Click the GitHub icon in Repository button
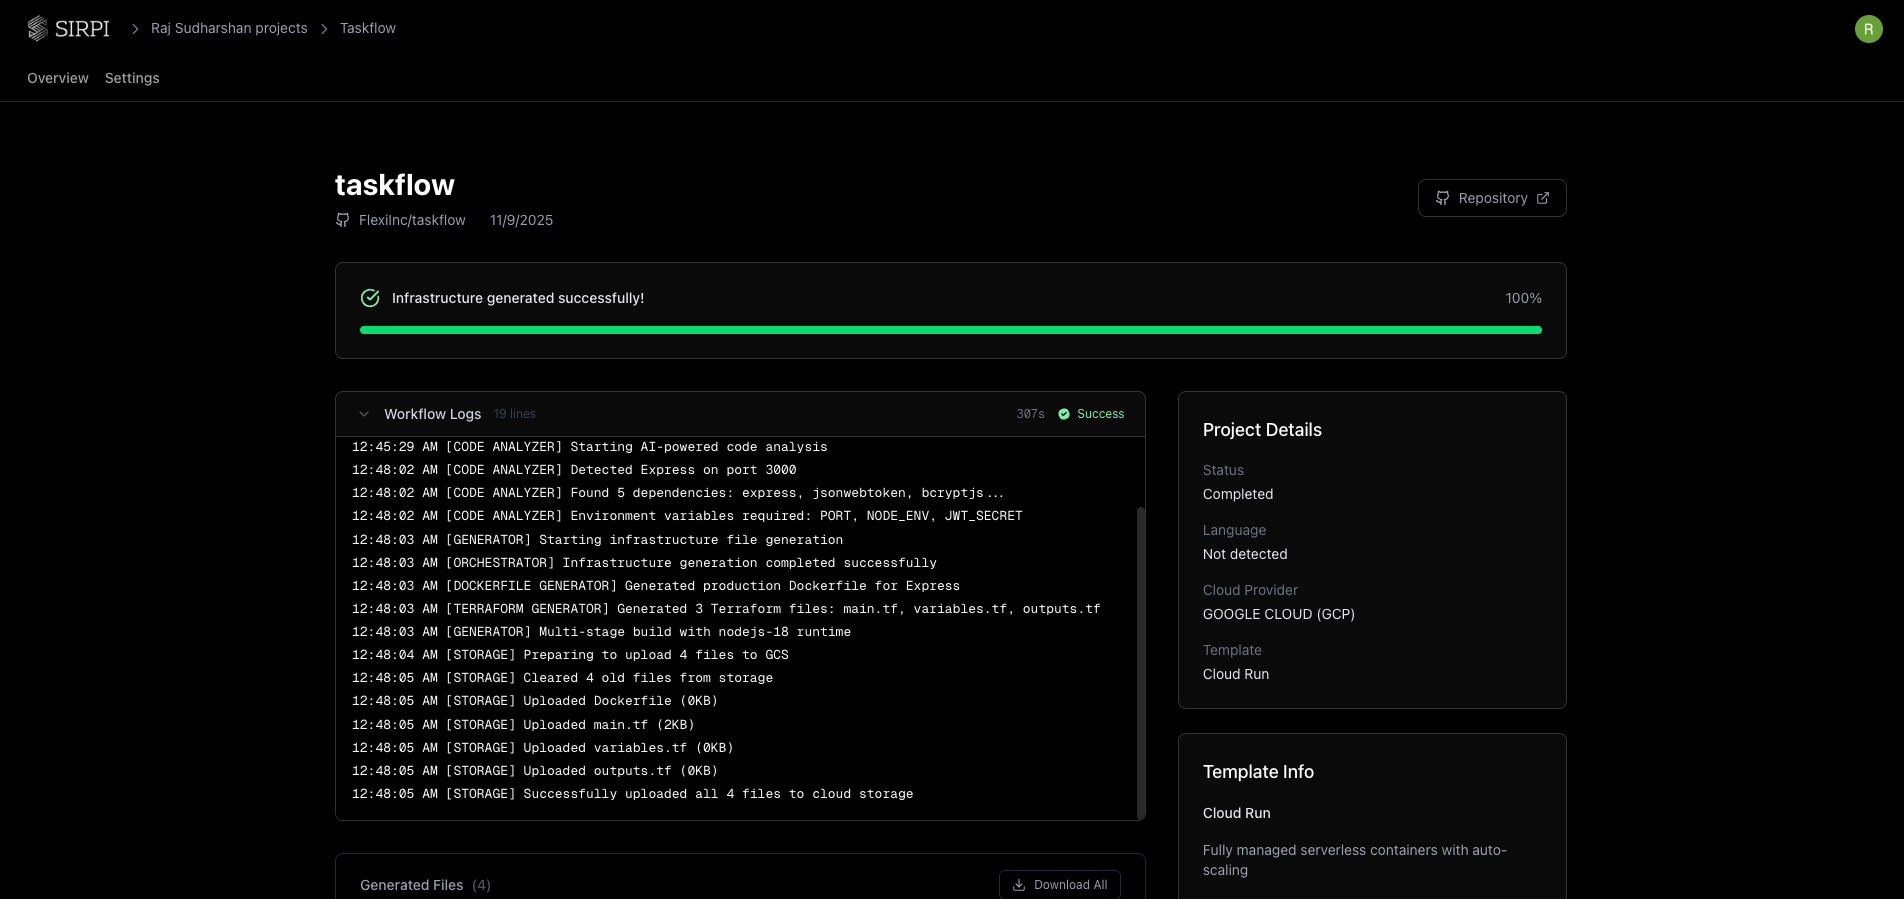Image resolution: width=1904 pixels, height=899 pixels. click(x=1442, y=198)
